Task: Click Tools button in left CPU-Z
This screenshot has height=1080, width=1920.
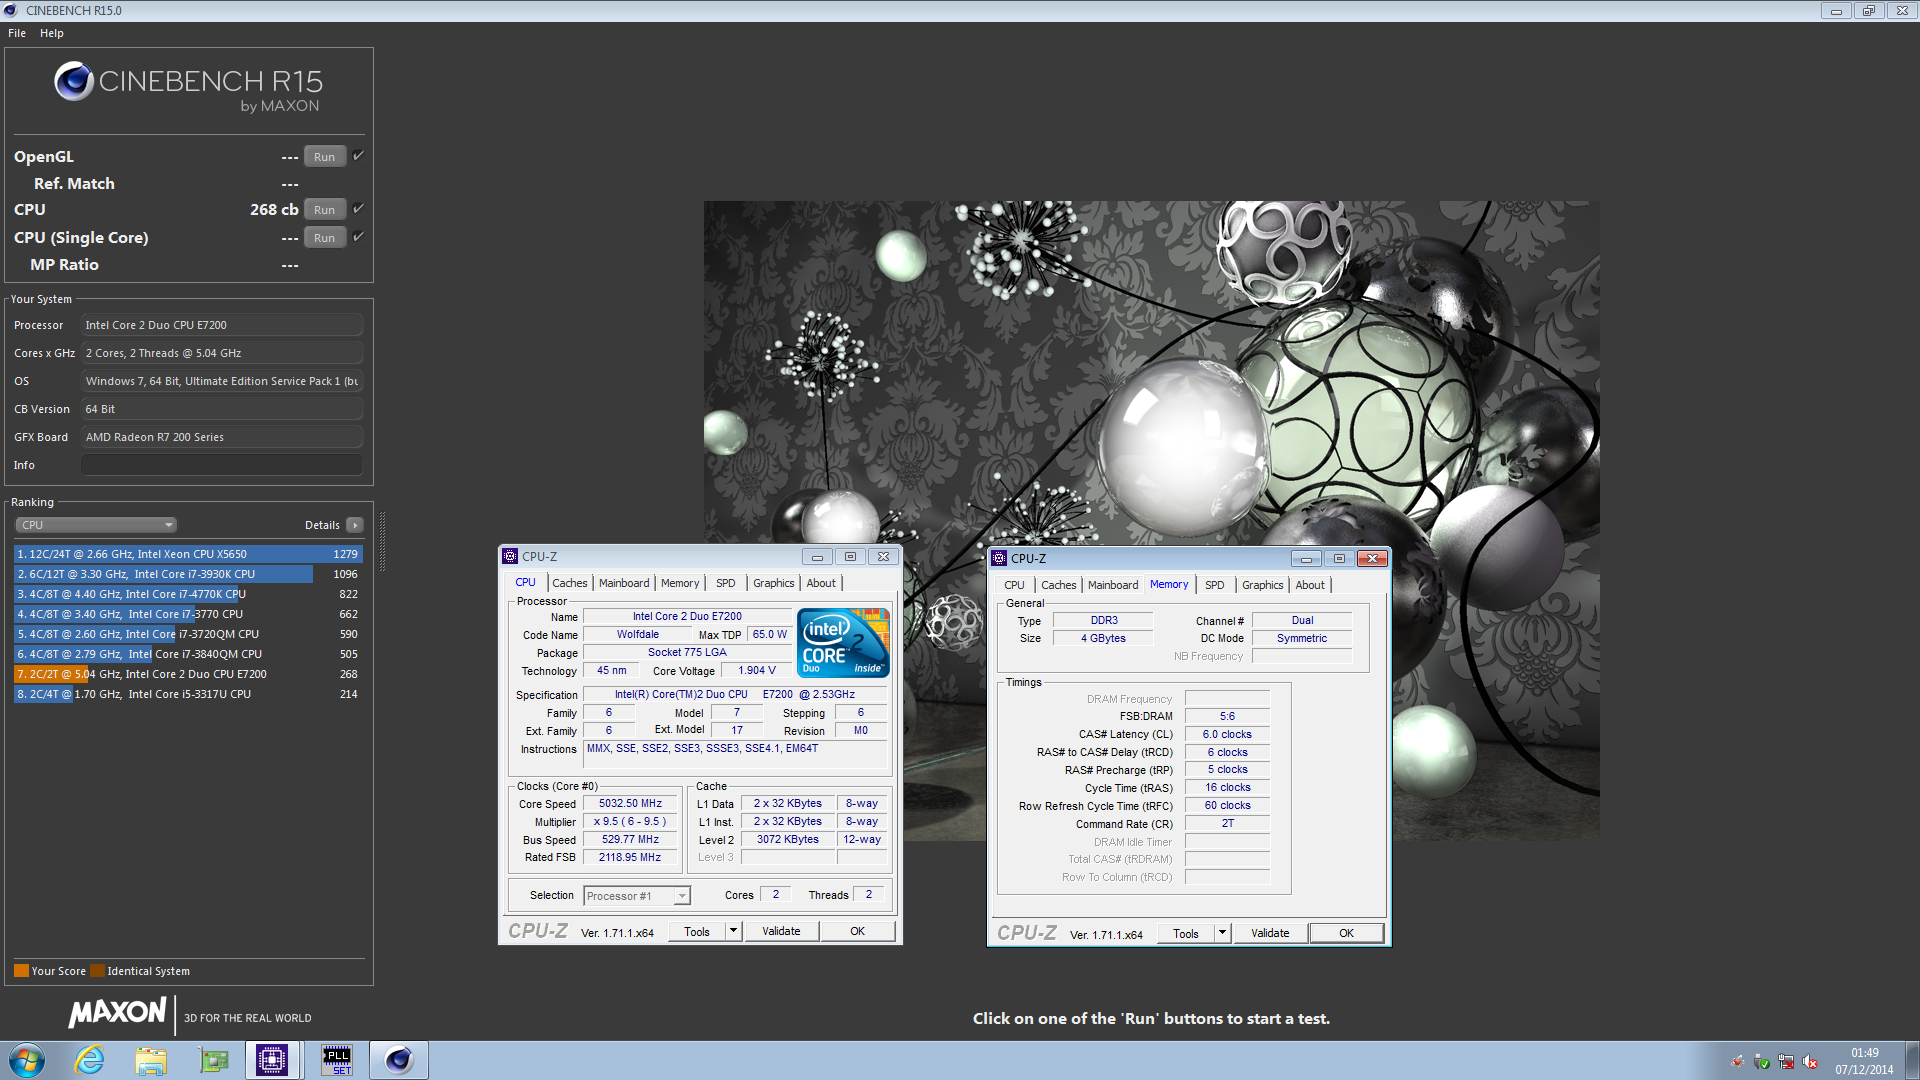Action: [x=697, y=931]
